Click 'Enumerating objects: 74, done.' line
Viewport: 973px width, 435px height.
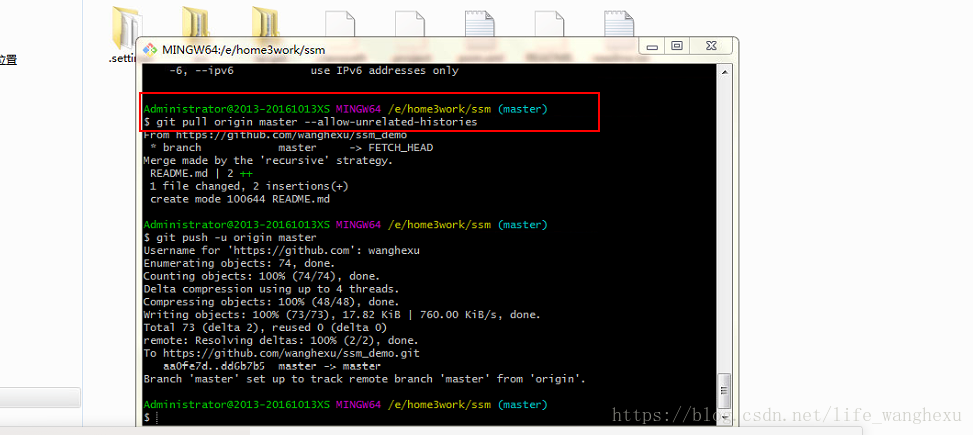(240, 264)
